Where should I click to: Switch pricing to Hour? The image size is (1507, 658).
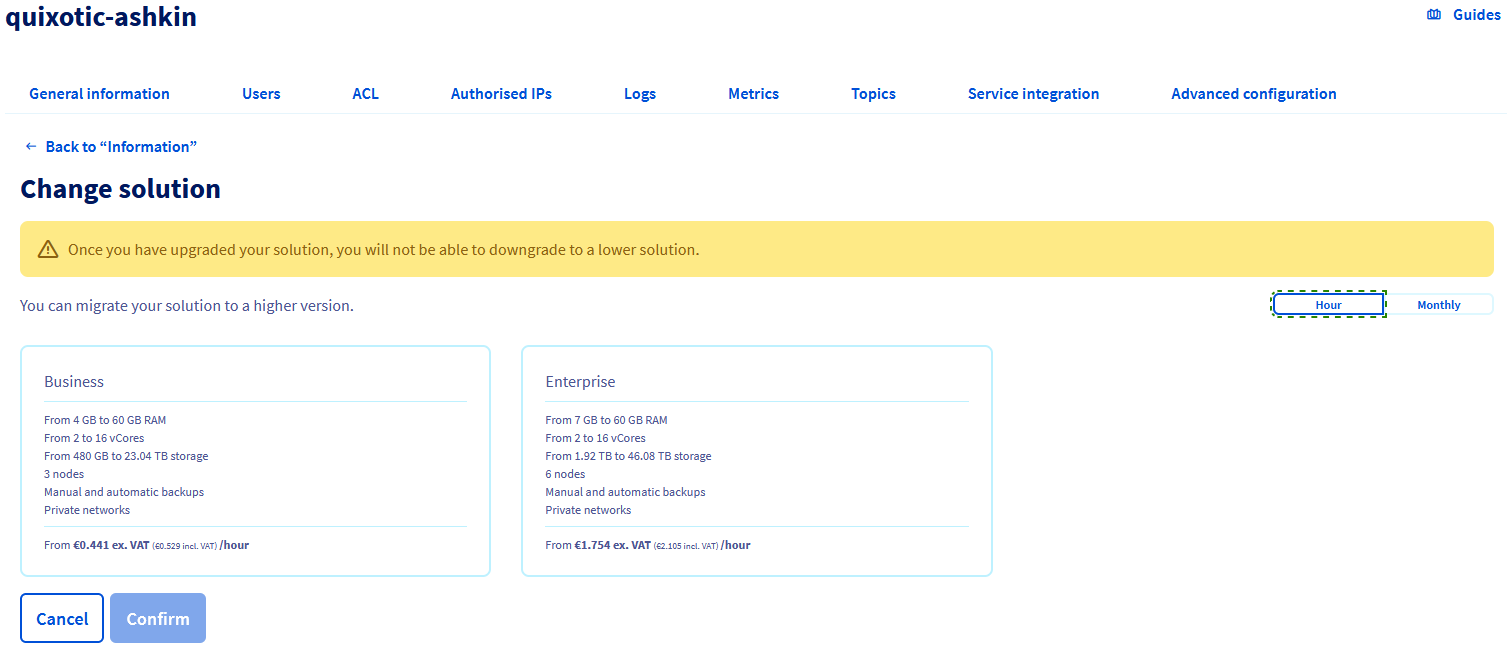[x=1328, y=305]
